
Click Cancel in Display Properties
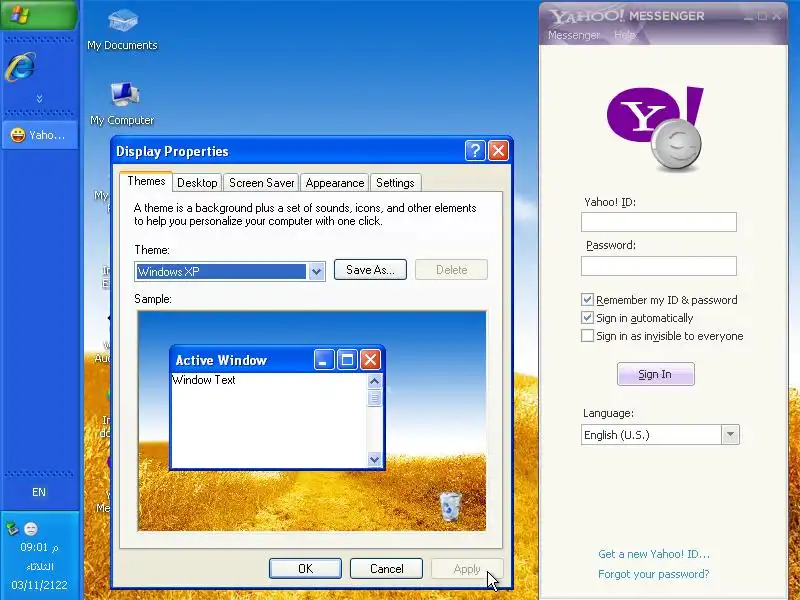coord(386,568)
